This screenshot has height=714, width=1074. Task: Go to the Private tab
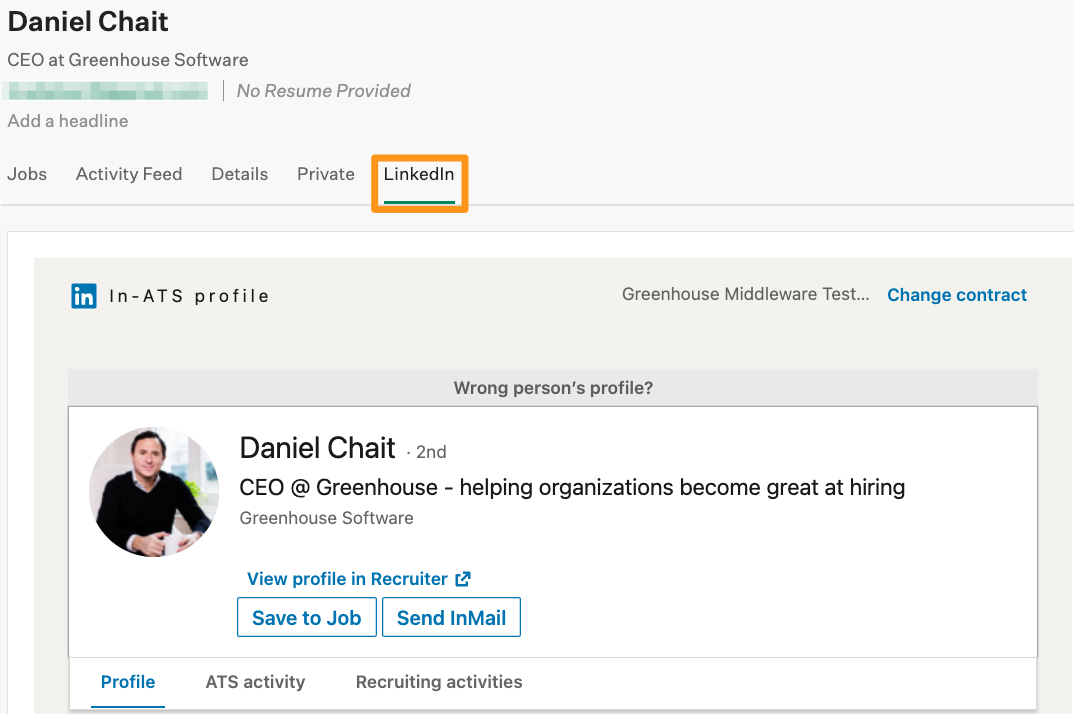click(326, 174)
